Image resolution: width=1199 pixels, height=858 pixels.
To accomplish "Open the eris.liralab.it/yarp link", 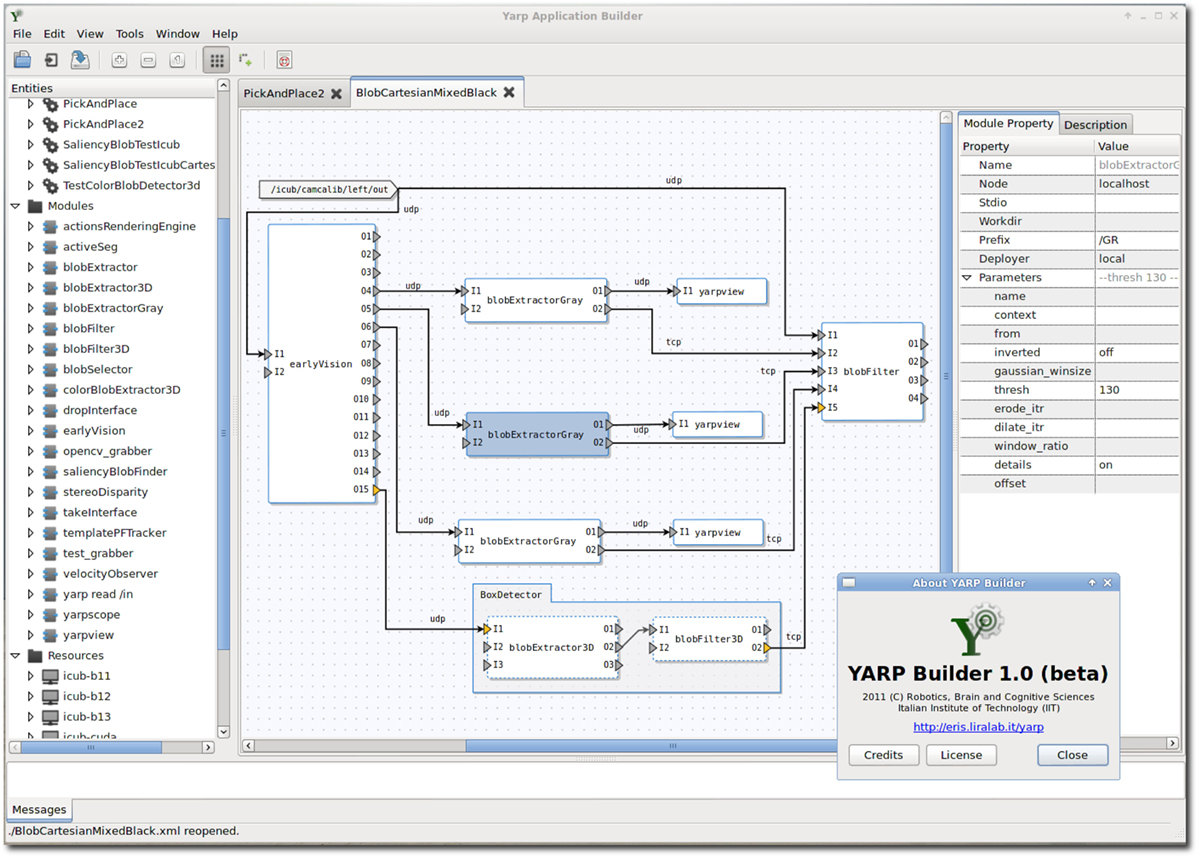I will click(978, 726).
